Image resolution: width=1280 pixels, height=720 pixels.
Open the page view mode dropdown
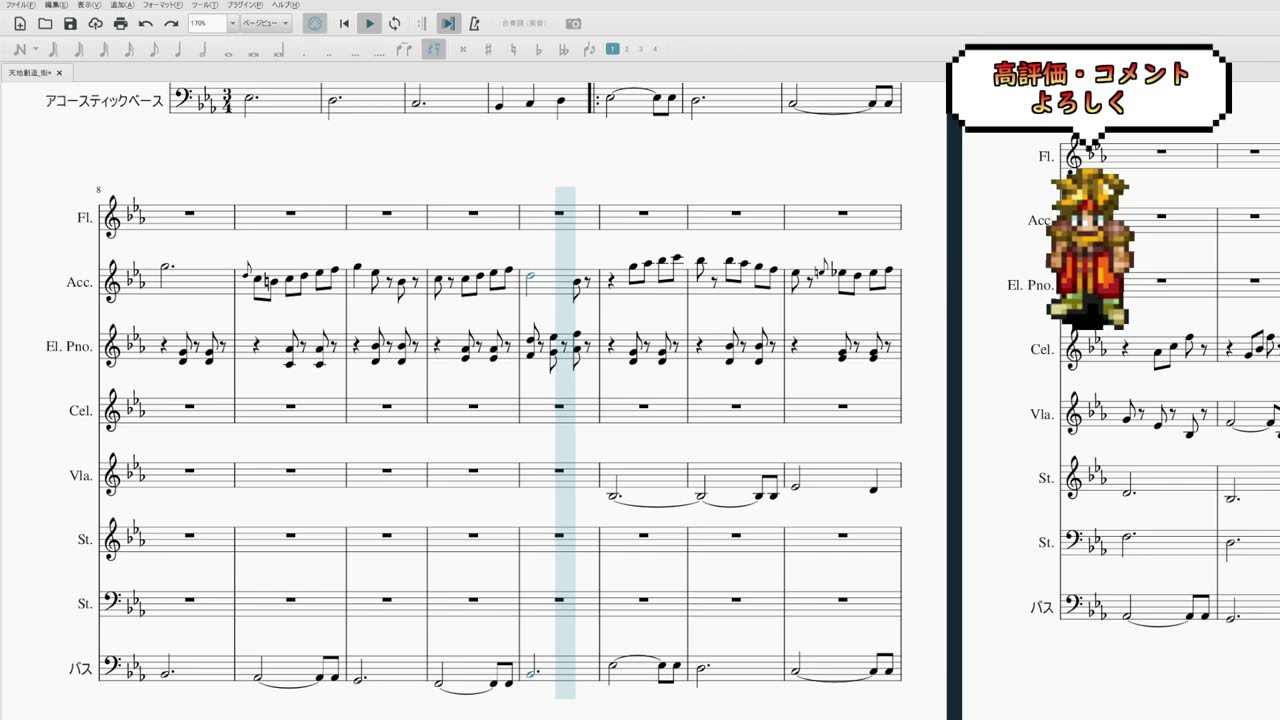point(267,23)
